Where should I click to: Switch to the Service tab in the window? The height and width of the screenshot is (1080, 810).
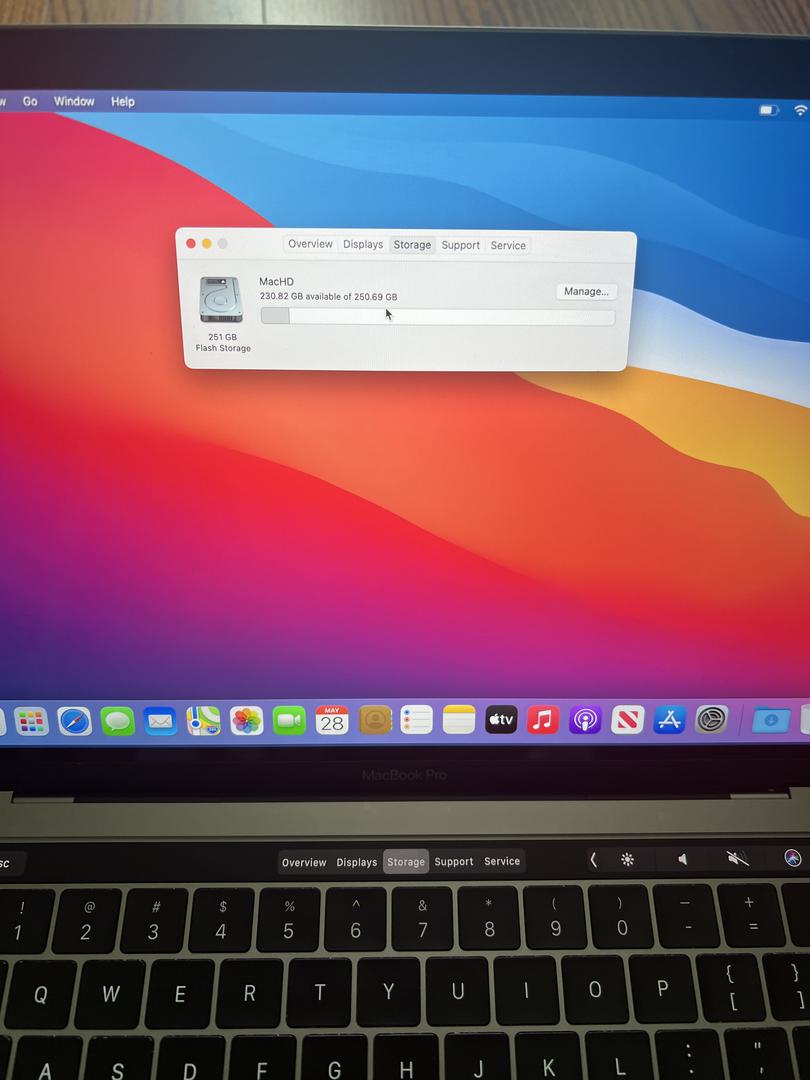(508, 245)
